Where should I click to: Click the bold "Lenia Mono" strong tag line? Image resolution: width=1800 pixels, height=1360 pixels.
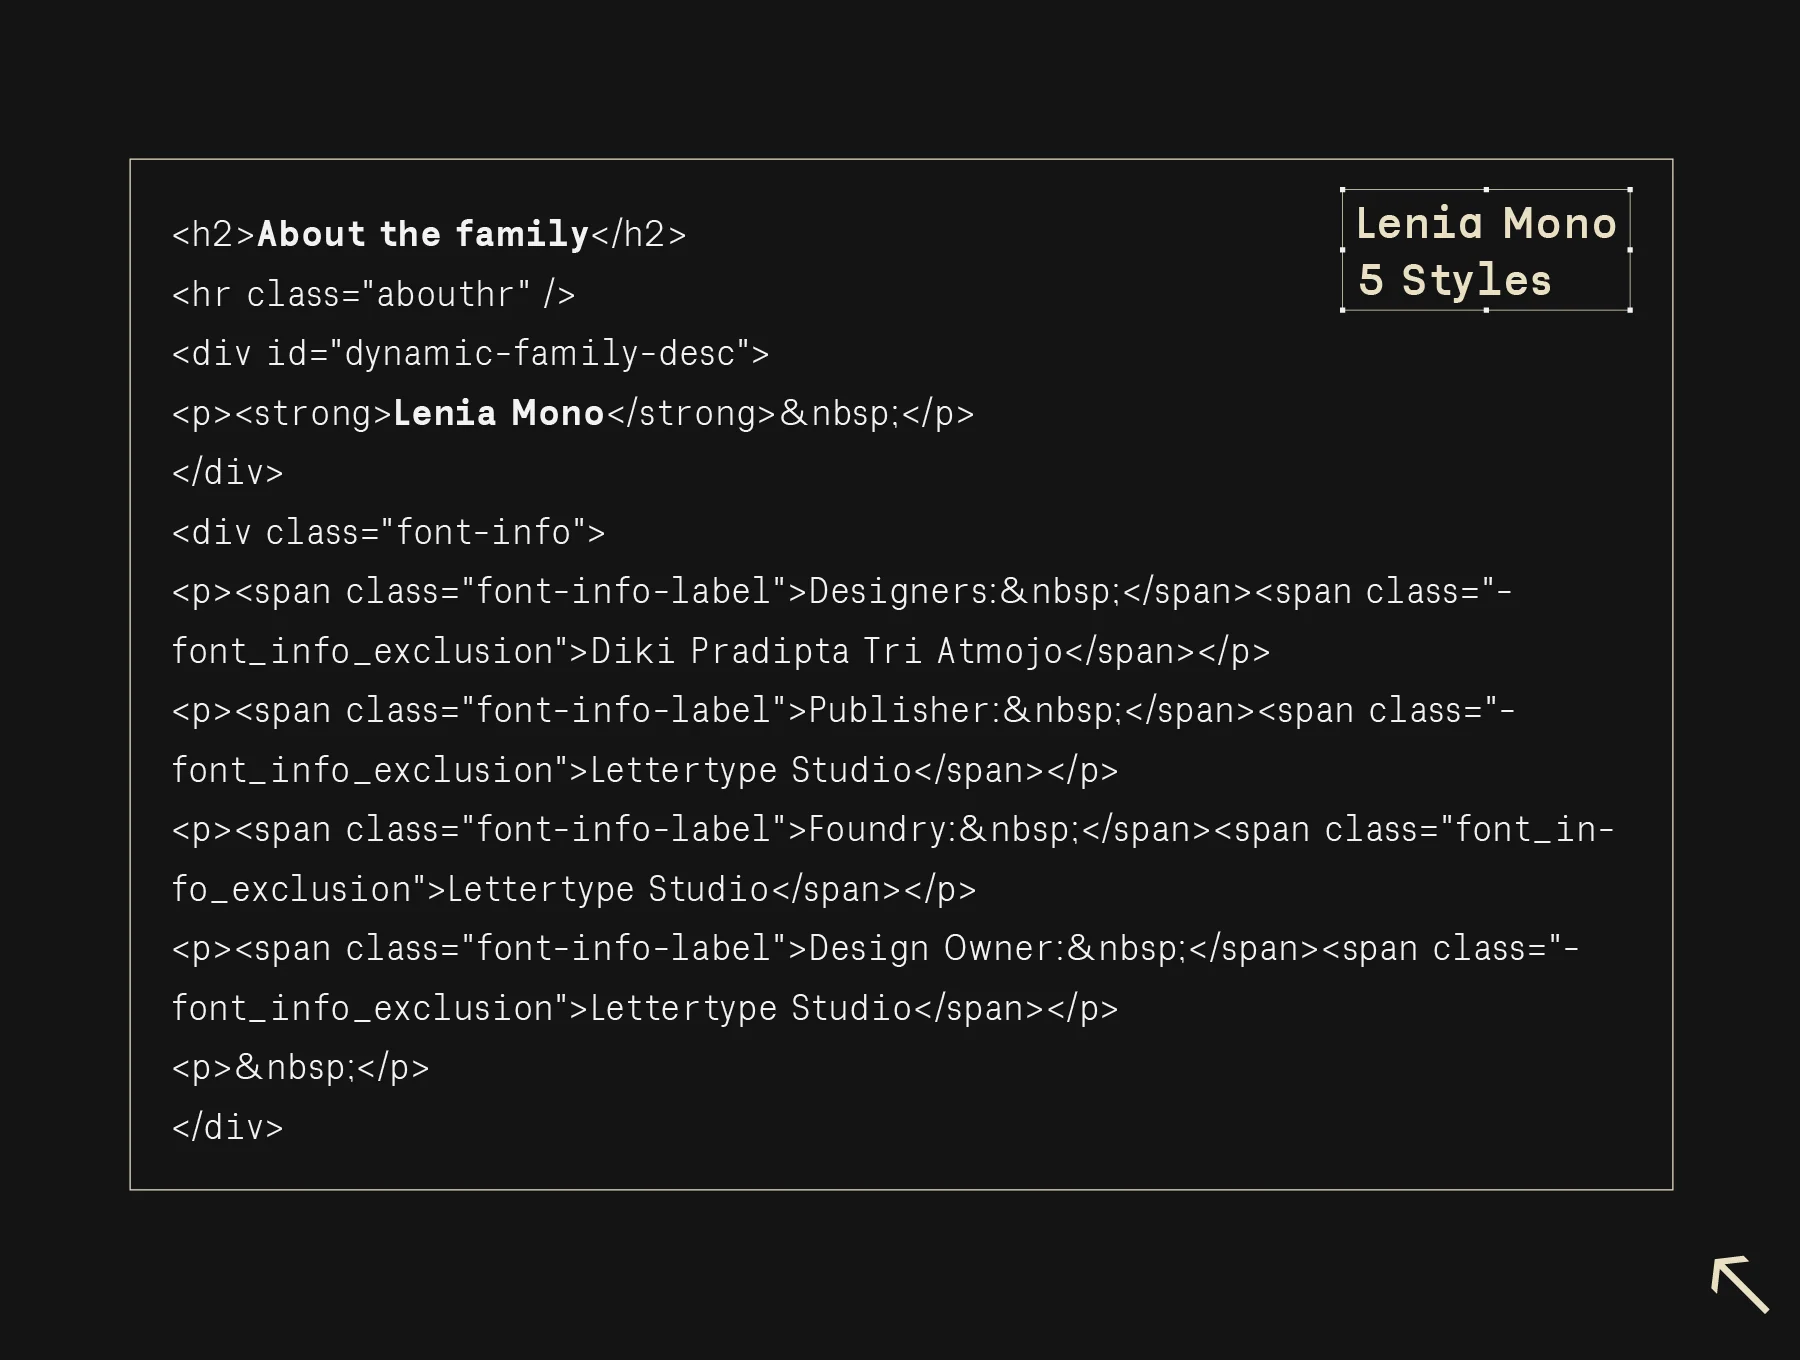point(573,413)
